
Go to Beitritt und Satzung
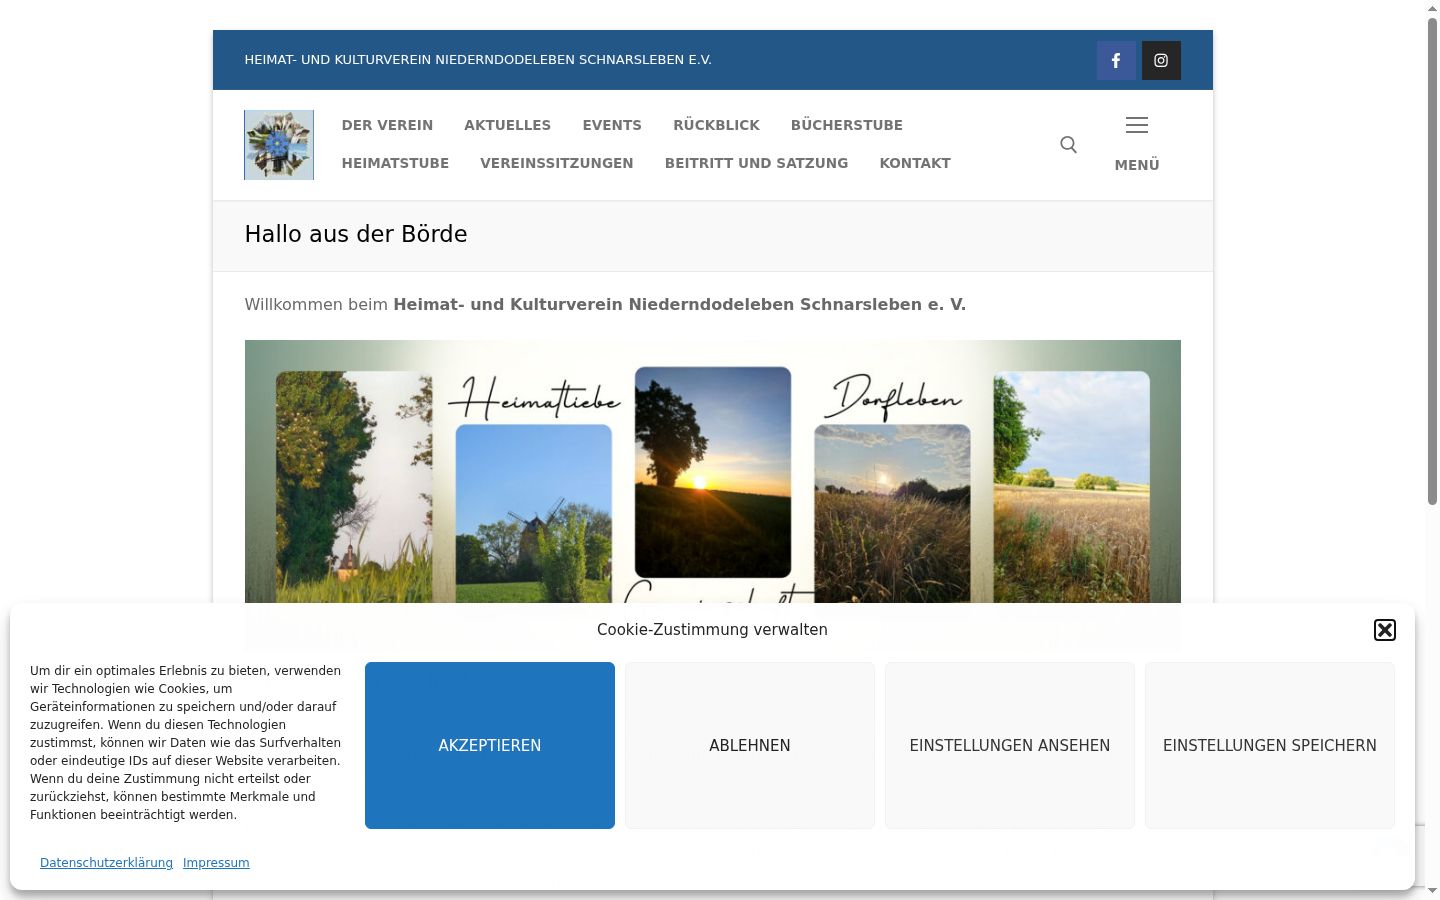coord(756,163)
